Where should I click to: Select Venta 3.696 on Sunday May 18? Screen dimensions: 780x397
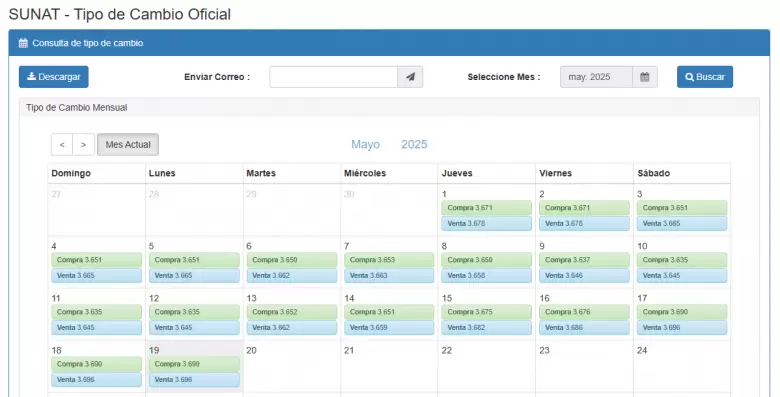[96, 380]
